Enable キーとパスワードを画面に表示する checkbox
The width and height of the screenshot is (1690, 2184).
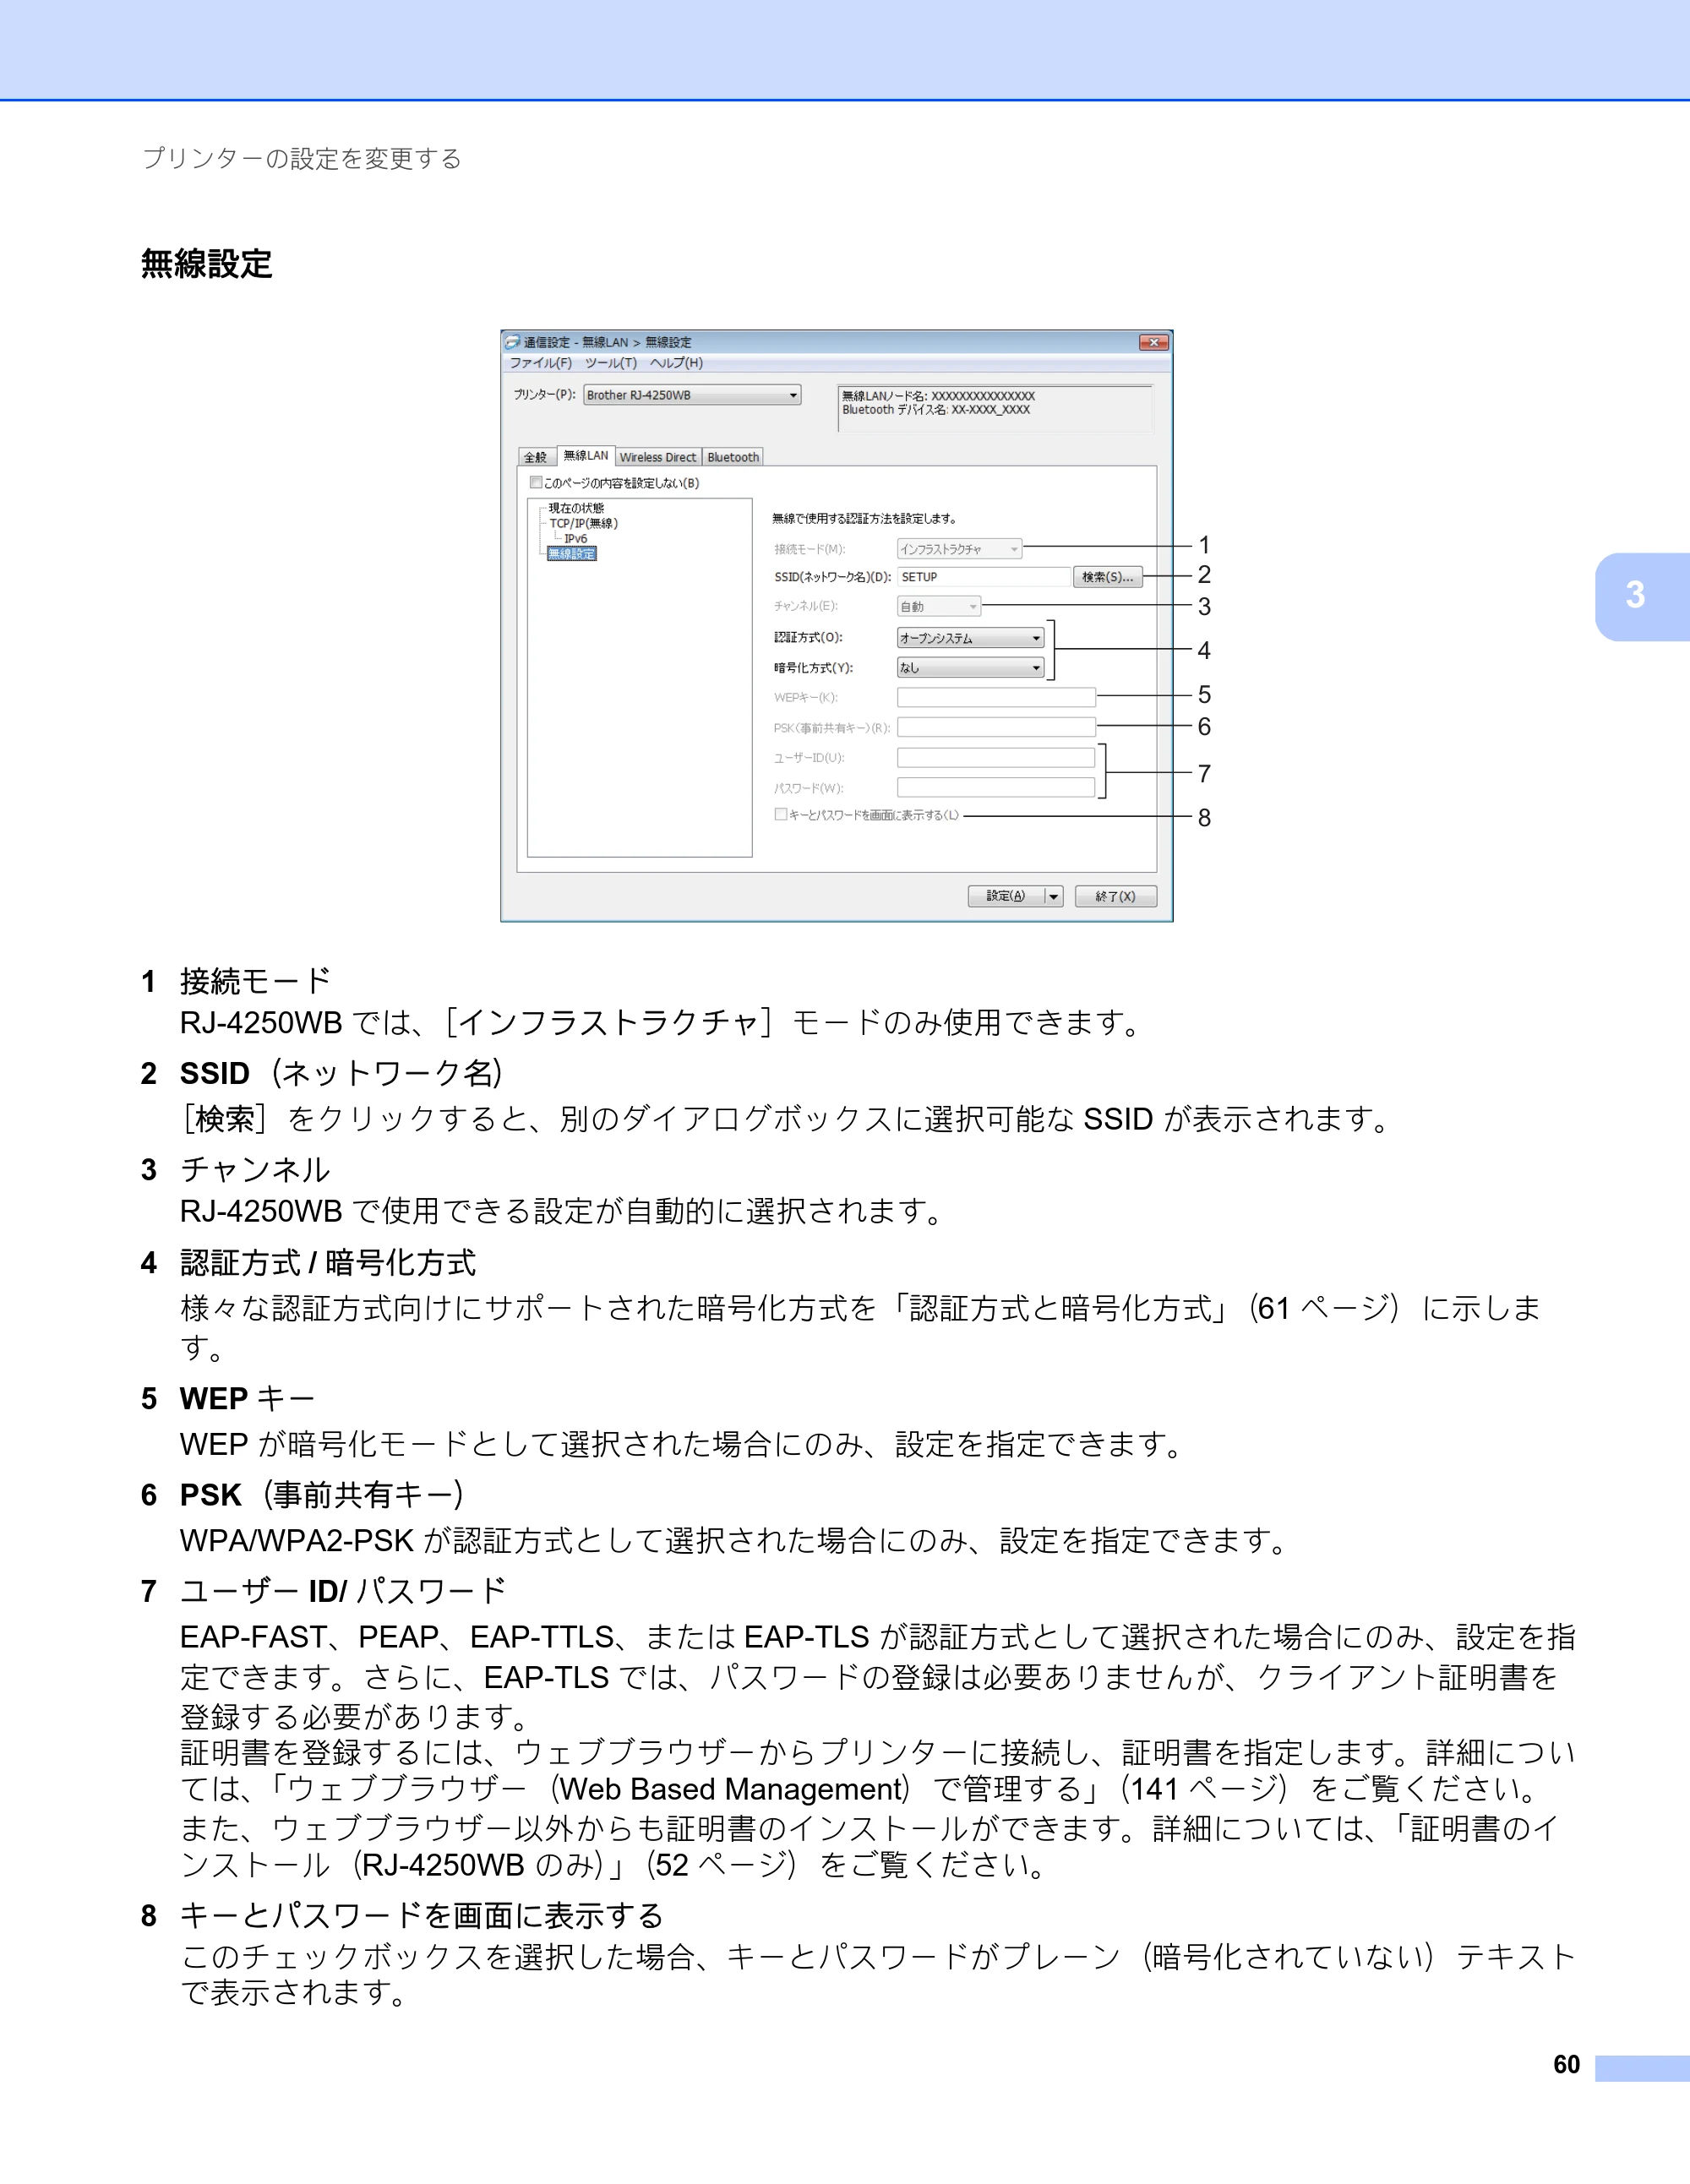point(780,814)
